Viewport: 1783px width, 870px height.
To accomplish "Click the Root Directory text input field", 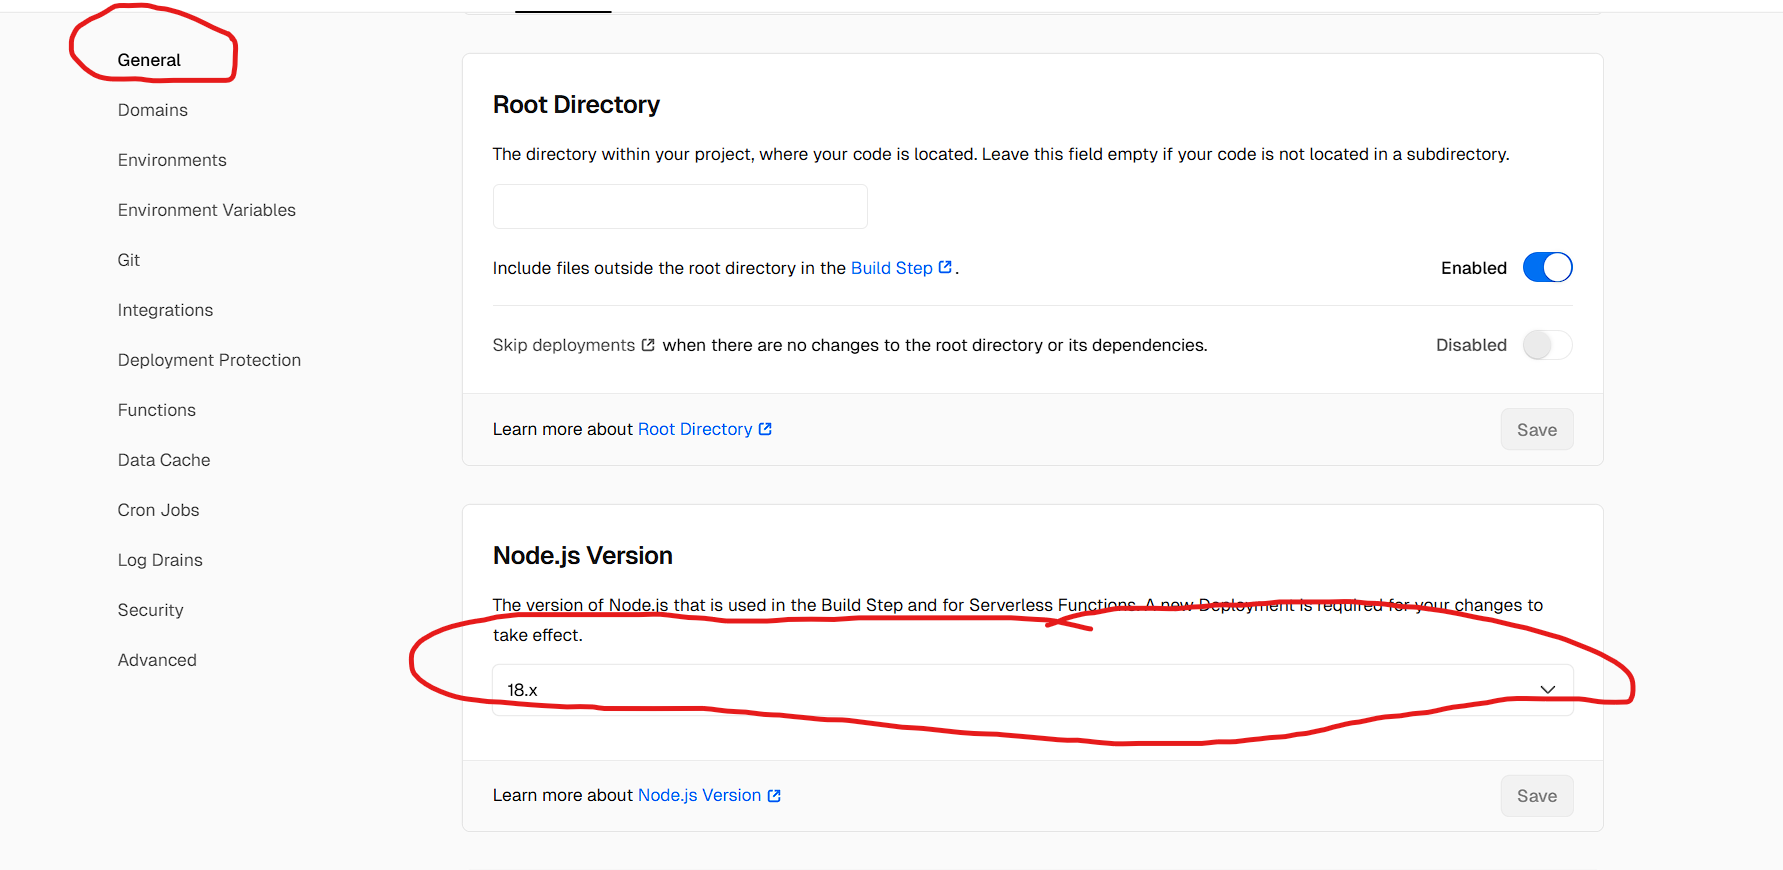I will pyautogui.click(x=680, y=207).
